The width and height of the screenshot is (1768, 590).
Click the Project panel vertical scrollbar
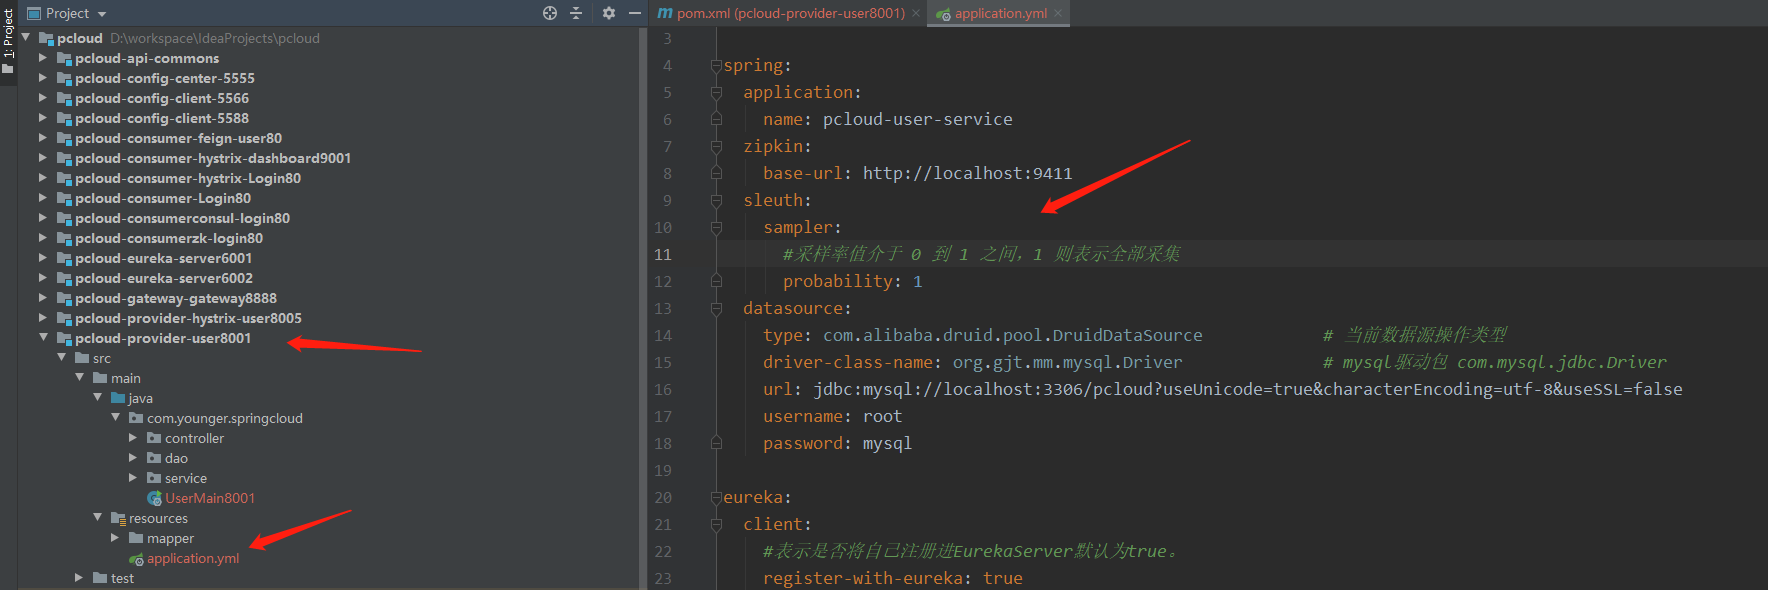coord(643,308)
